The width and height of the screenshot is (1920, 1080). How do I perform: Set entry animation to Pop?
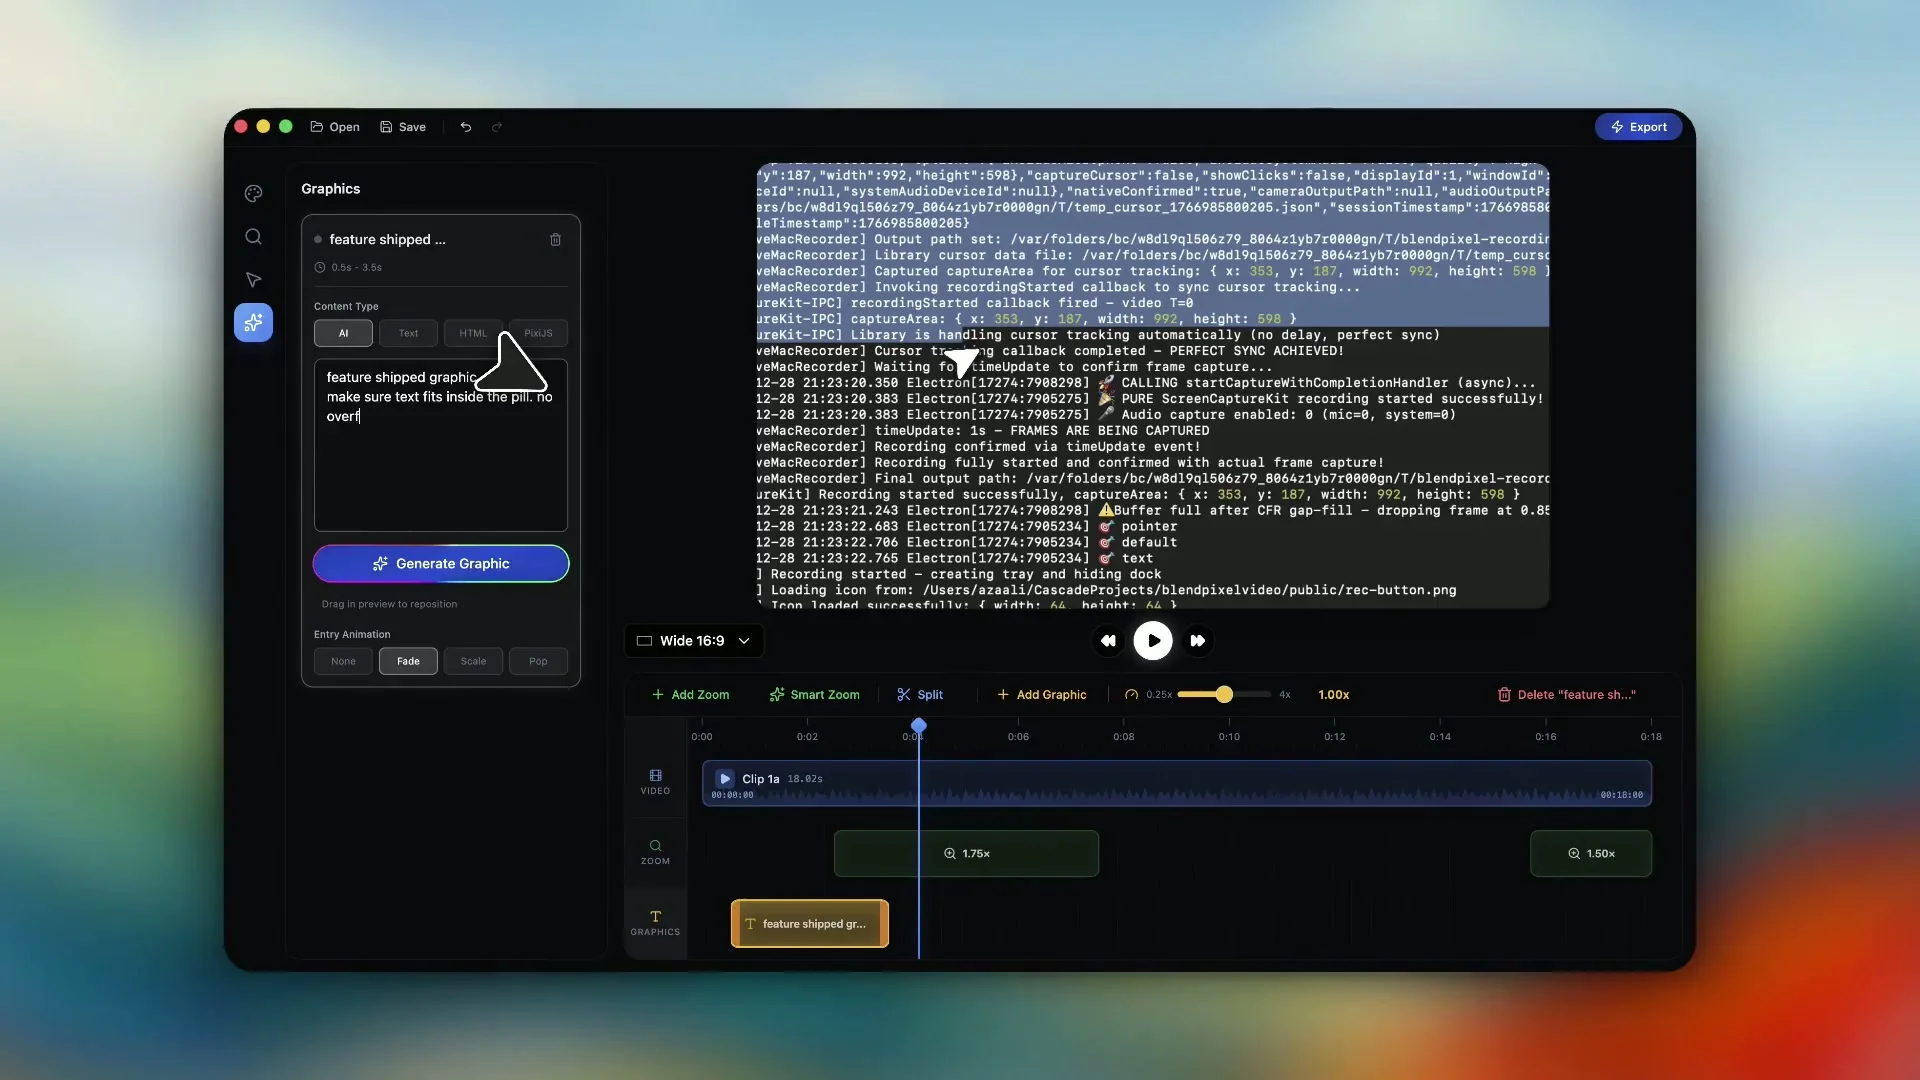538,661
